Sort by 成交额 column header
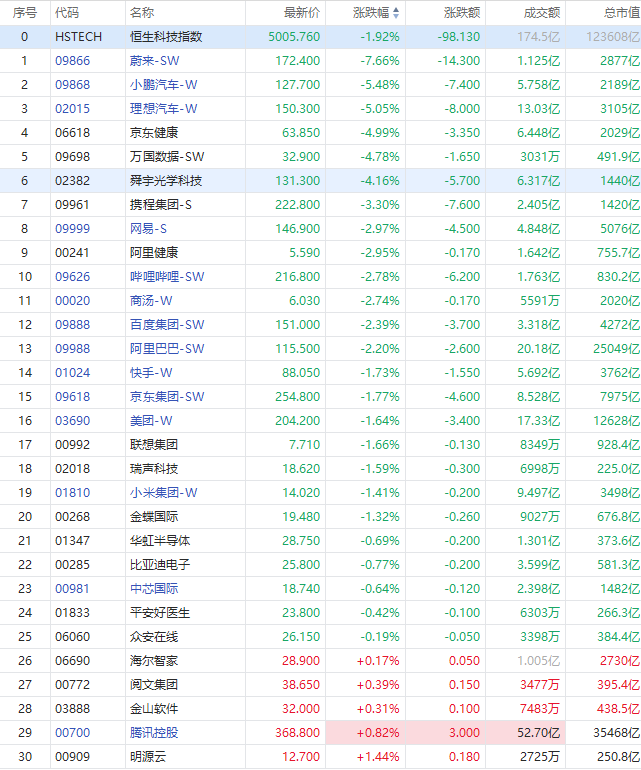The height and width of the screenshot is (770, 641). [542, 13]
